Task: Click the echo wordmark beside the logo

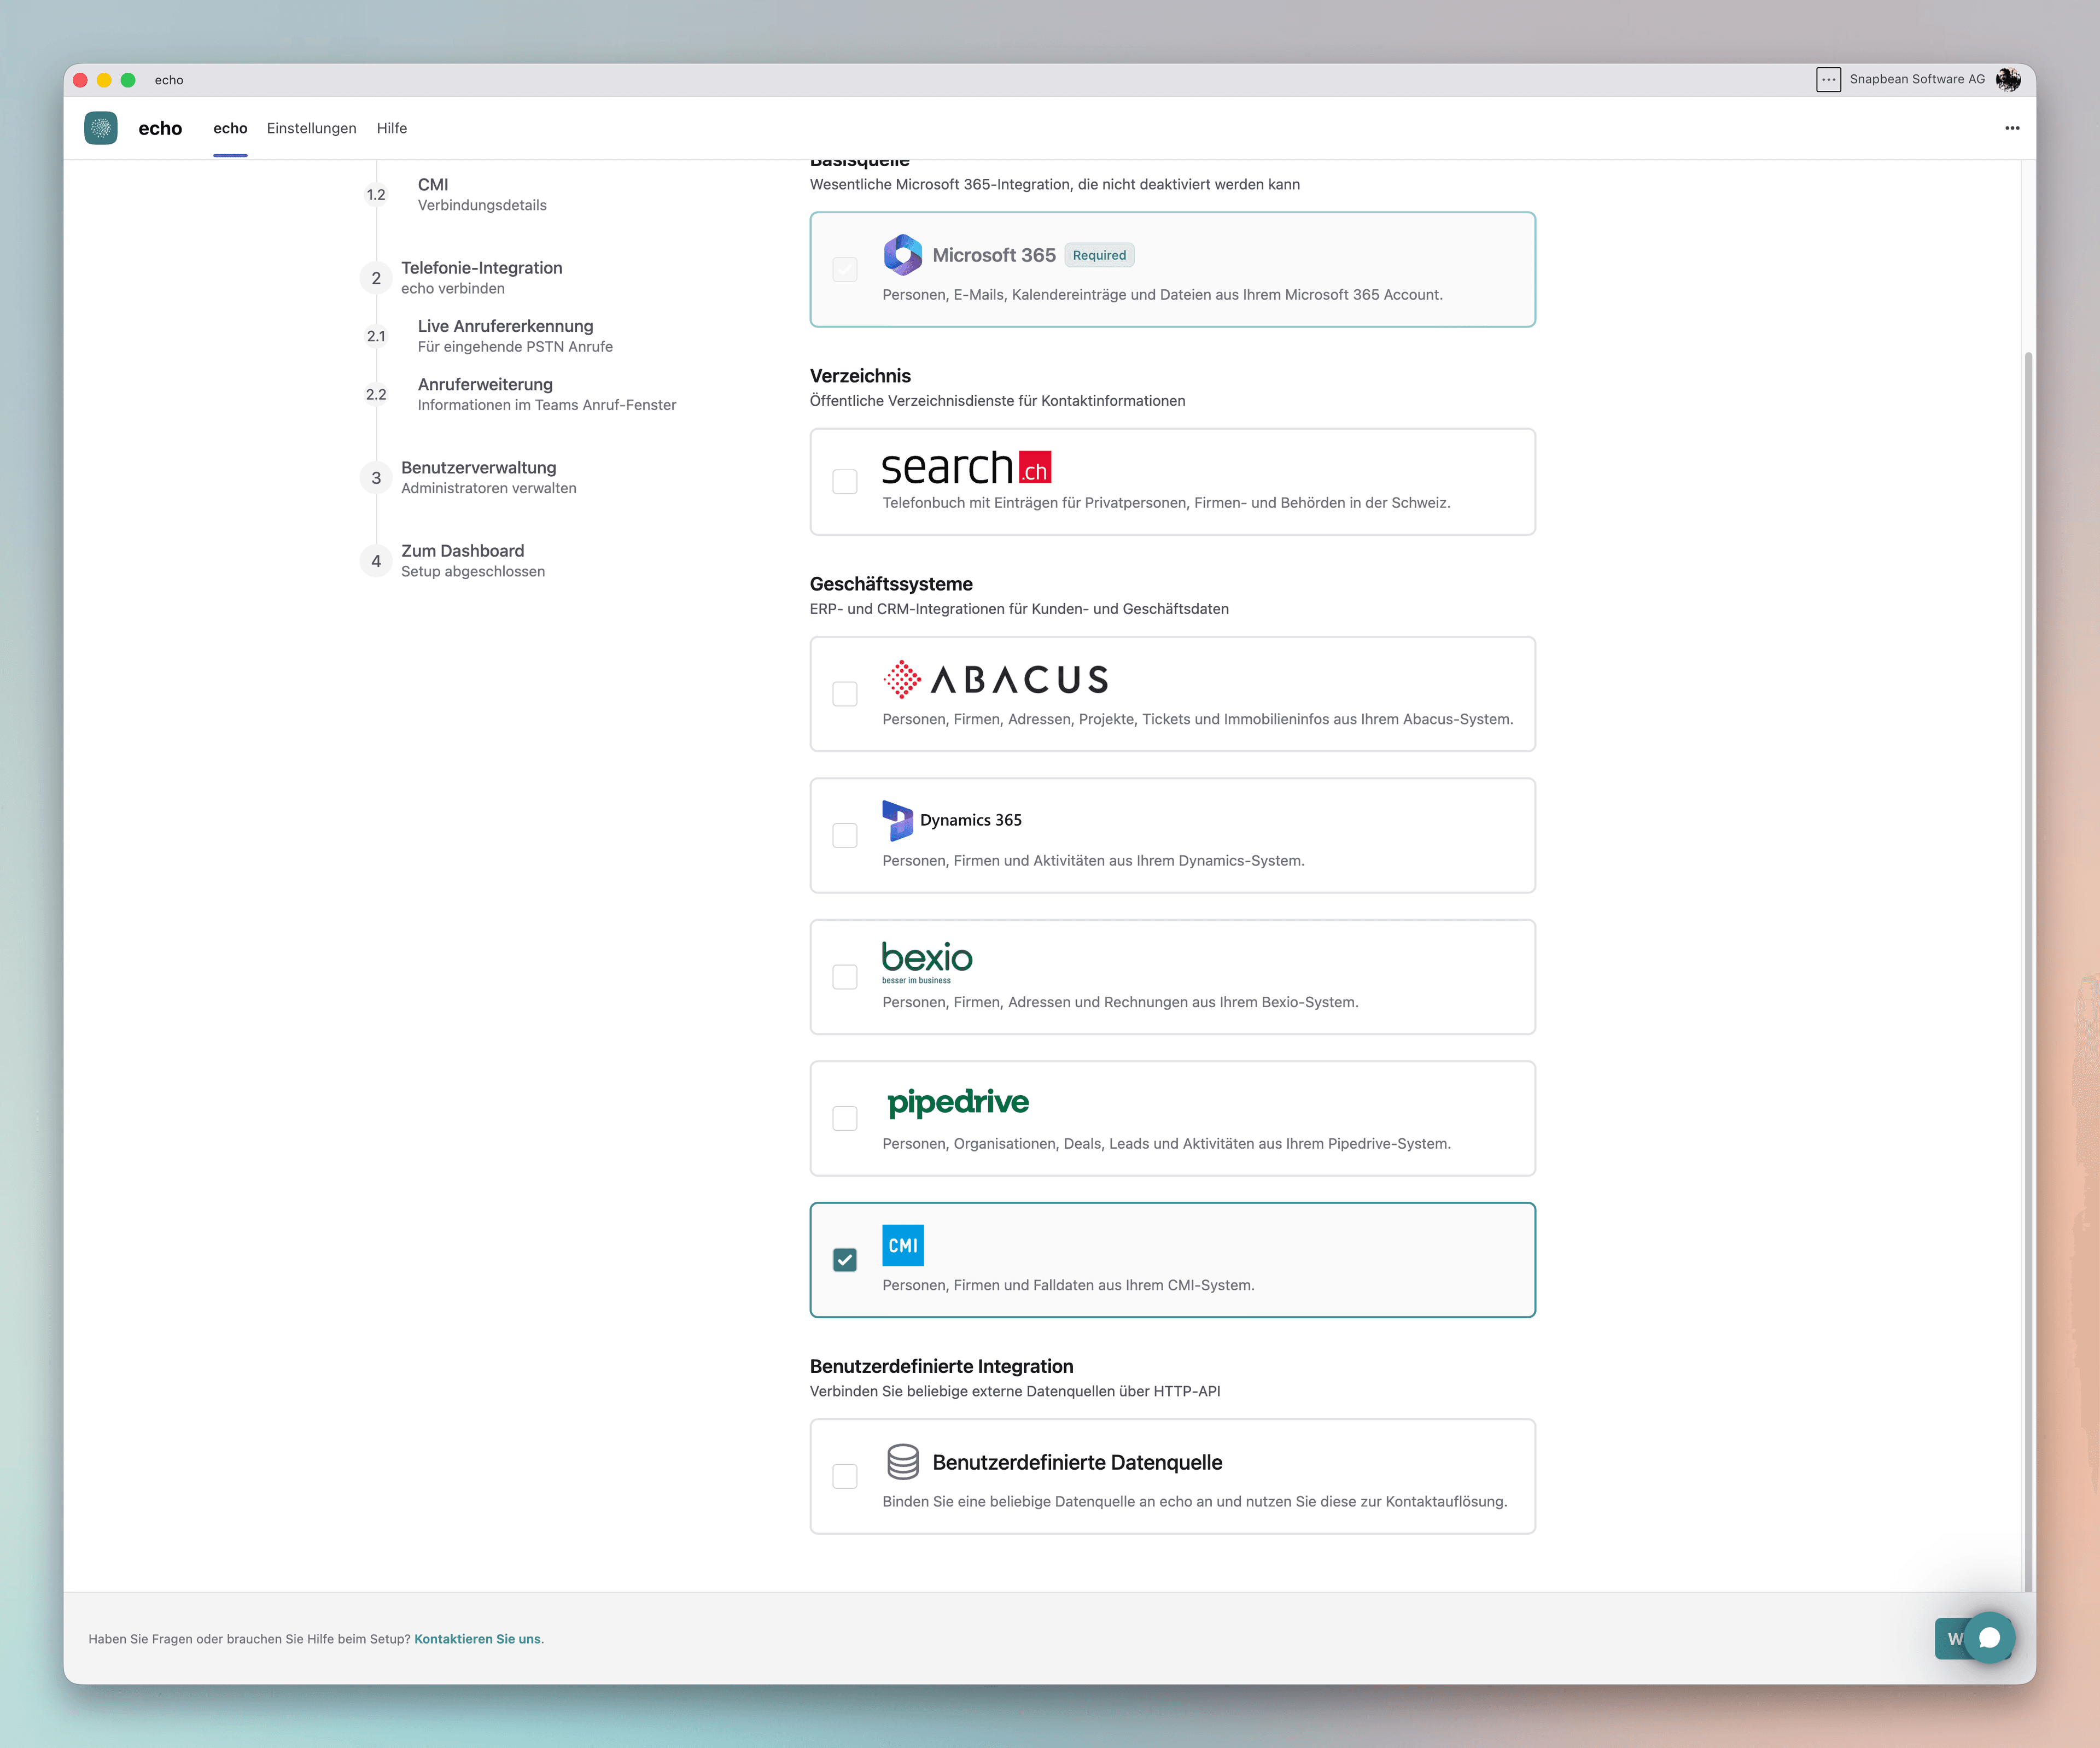Action: point(160,128)
